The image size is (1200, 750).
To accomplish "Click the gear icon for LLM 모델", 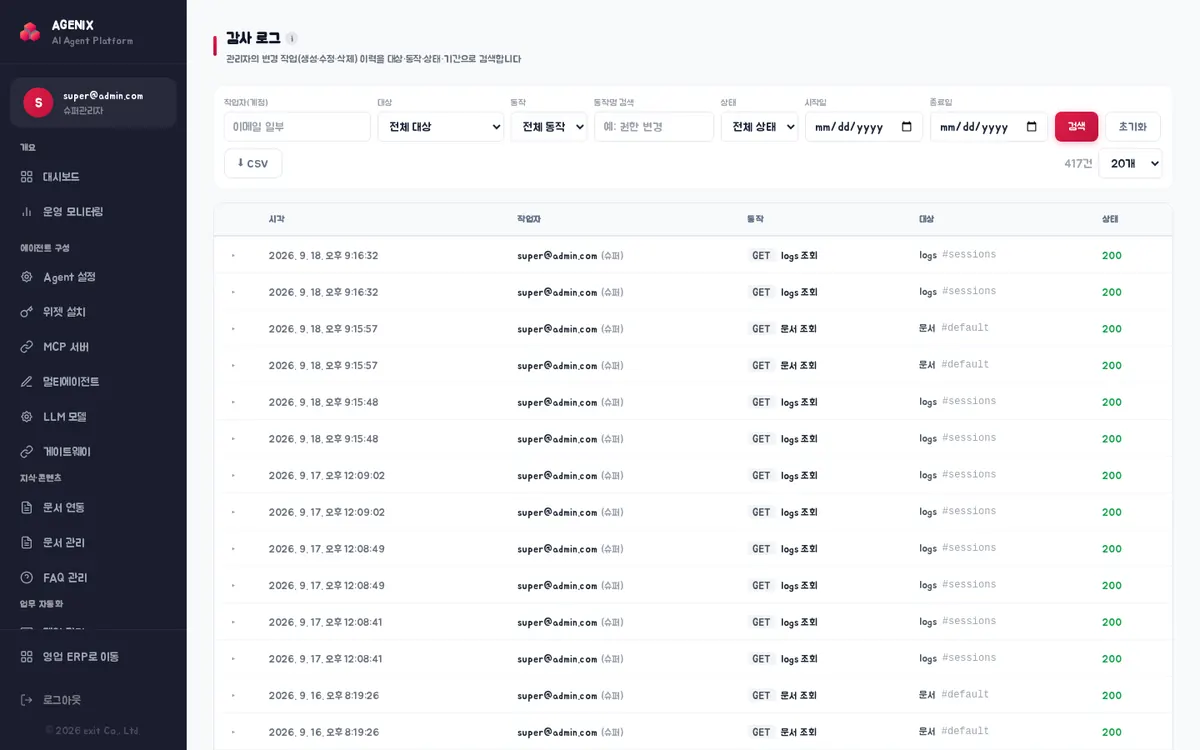I will pyautogui.click(x=27, y=417).
